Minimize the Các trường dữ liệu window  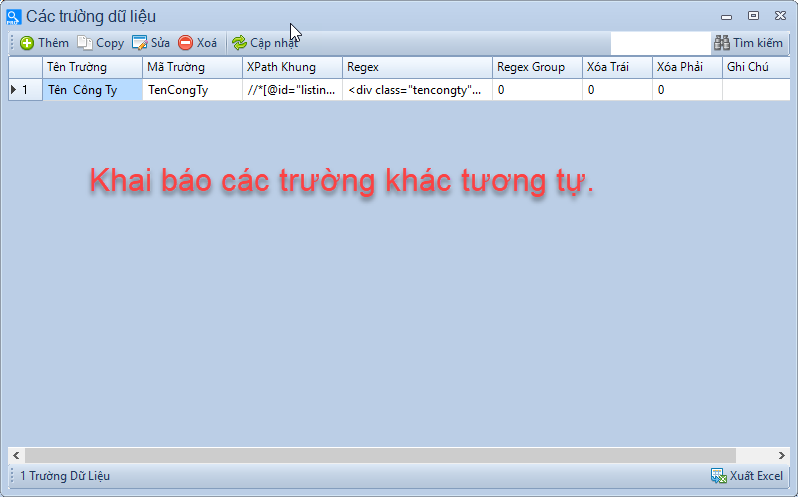point(726,17)
